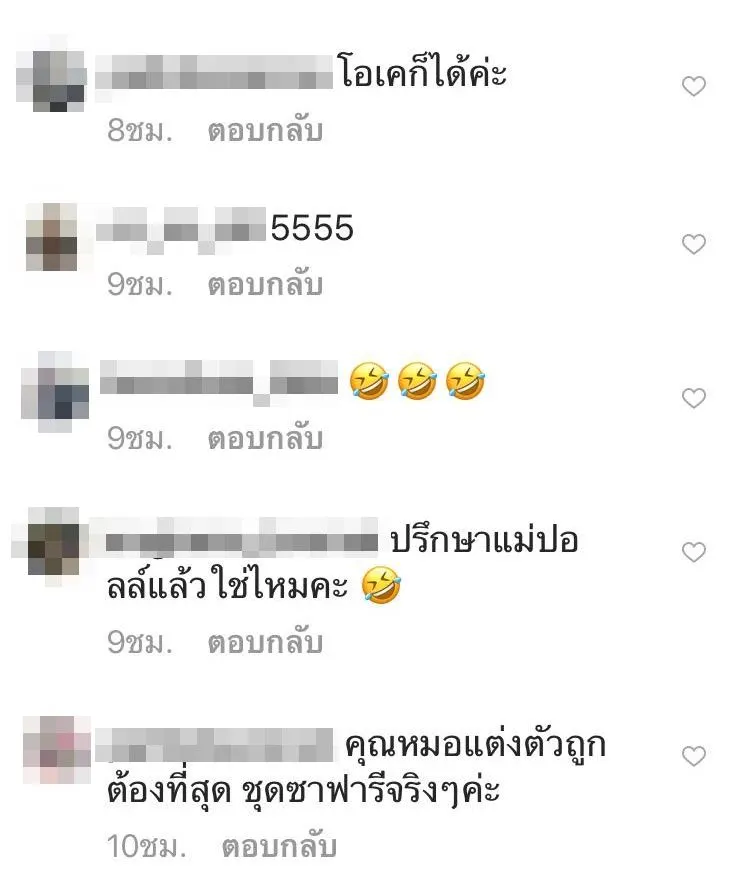The height and width of the screenshot is (874, 750).
Task: Tap the heart on the three-laughing-emoji comment
Action: point(694,398)
